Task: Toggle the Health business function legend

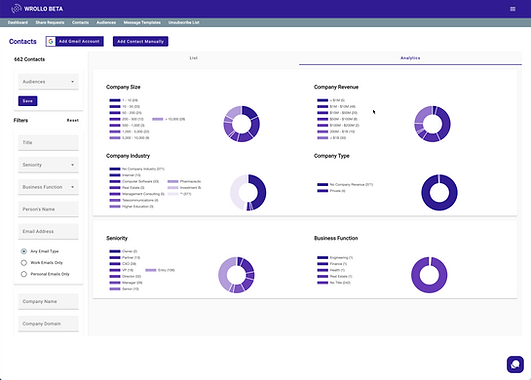Action: click(x=331, y=270)
